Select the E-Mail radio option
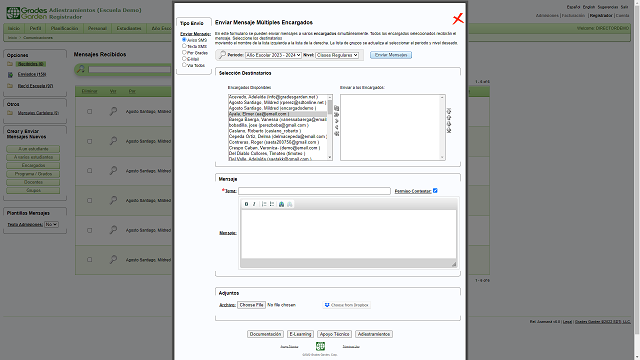This screenshot has height=360, width=640. tap(184, 58)
